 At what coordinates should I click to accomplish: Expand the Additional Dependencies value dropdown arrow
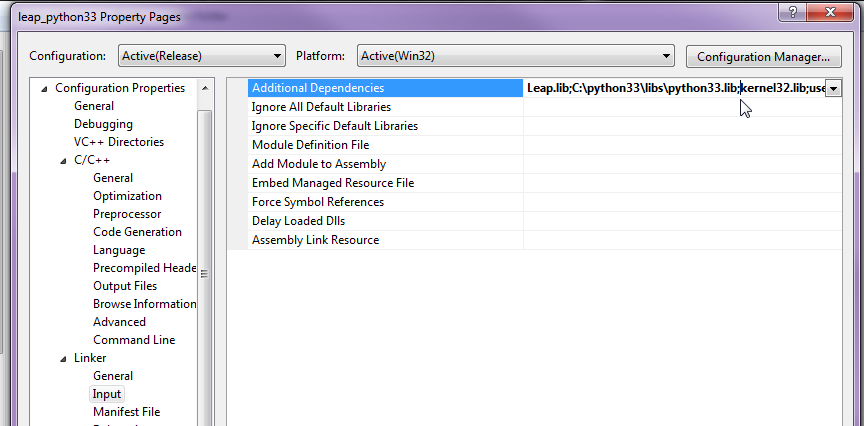click(833, 88)
